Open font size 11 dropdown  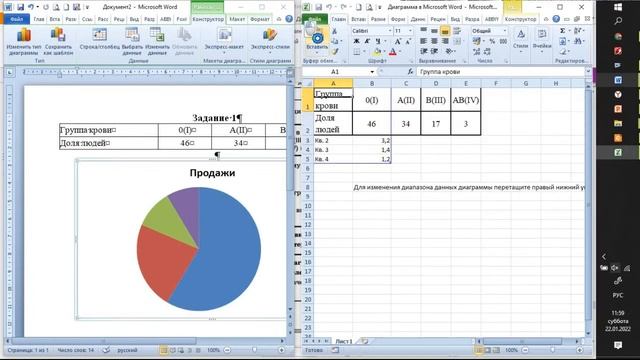pos(410,31)
